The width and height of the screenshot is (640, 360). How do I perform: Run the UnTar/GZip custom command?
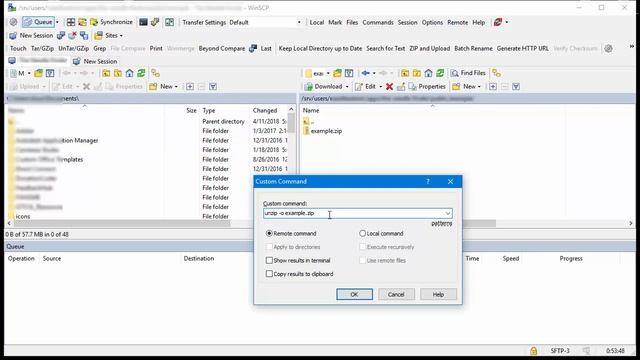[x=73, y=48]
